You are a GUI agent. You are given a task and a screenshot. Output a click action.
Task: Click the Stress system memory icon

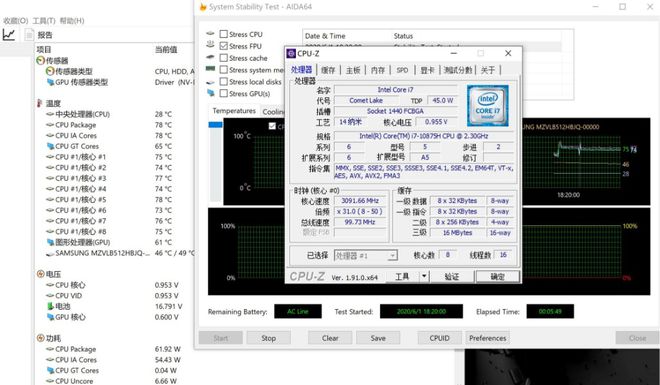click(x=210, y=69)
